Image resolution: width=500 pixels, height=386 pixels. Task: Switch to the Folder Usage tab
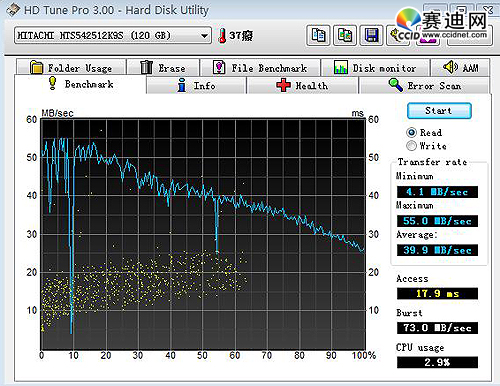[x=71, y=68]
